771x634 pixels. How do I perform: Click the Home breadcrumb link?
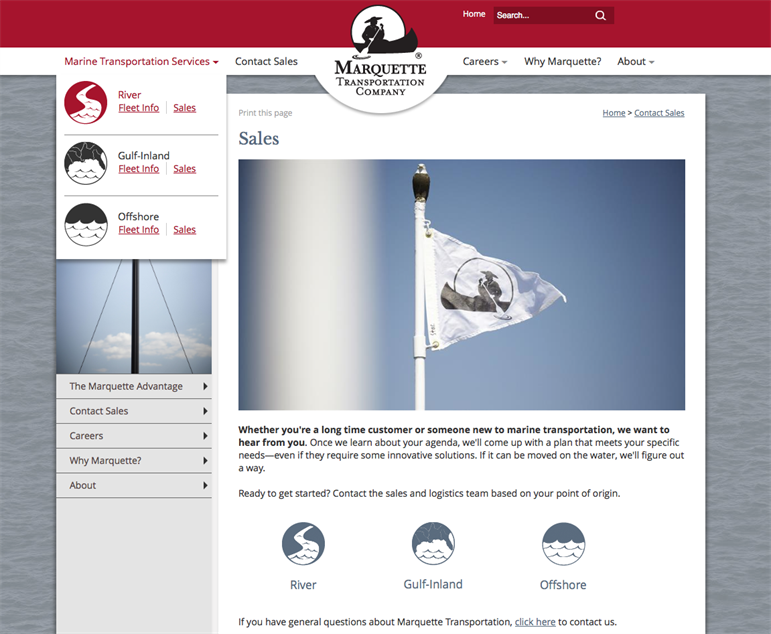click(x=614, y=113)
